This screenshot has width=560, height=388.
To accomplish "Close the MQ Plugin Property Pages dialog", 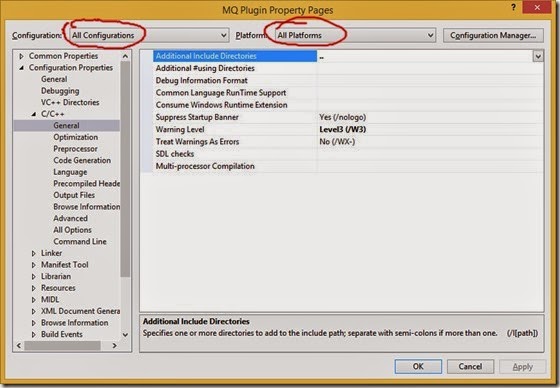I will click(538, 7).
